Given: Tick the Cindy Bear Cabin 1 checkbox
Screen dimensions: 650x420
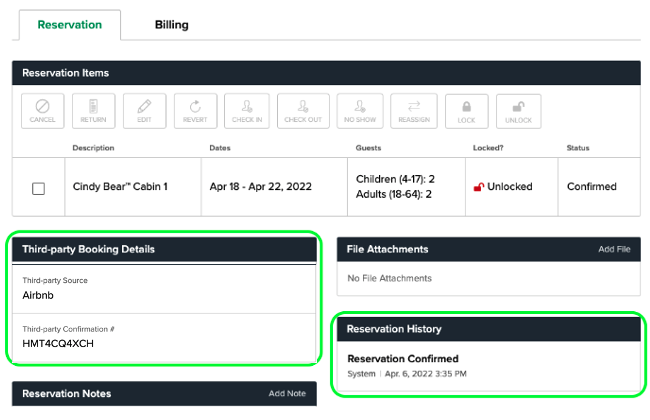Looking at the screenshot, I should 39,187.
